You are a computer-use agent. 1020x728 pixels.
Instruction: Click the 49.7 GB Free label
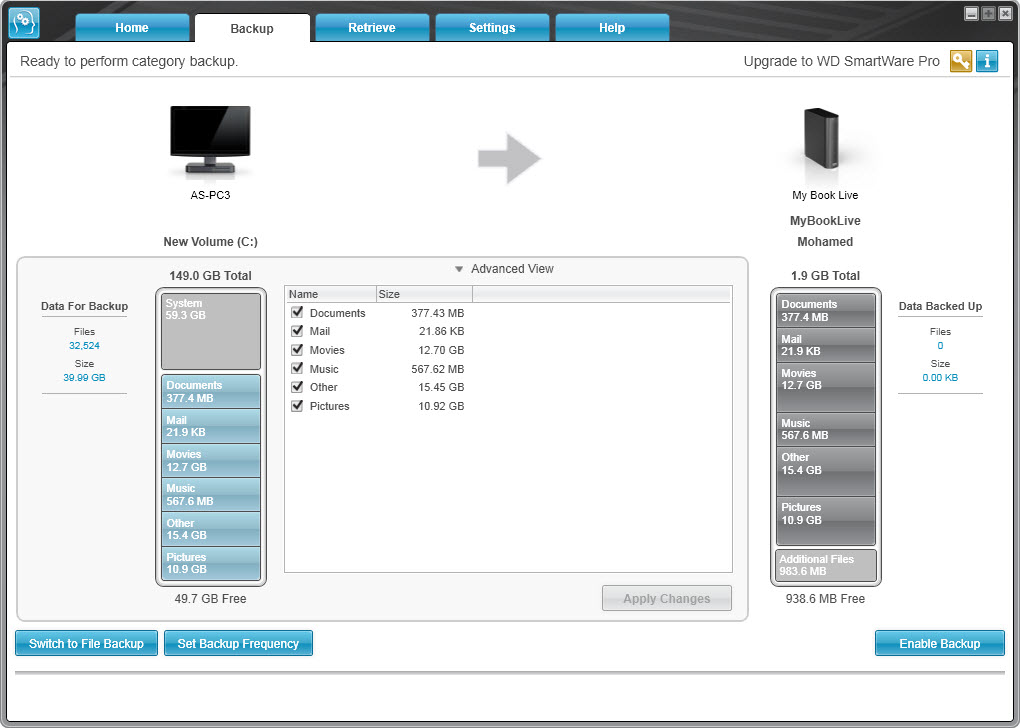tap(210, 599)
